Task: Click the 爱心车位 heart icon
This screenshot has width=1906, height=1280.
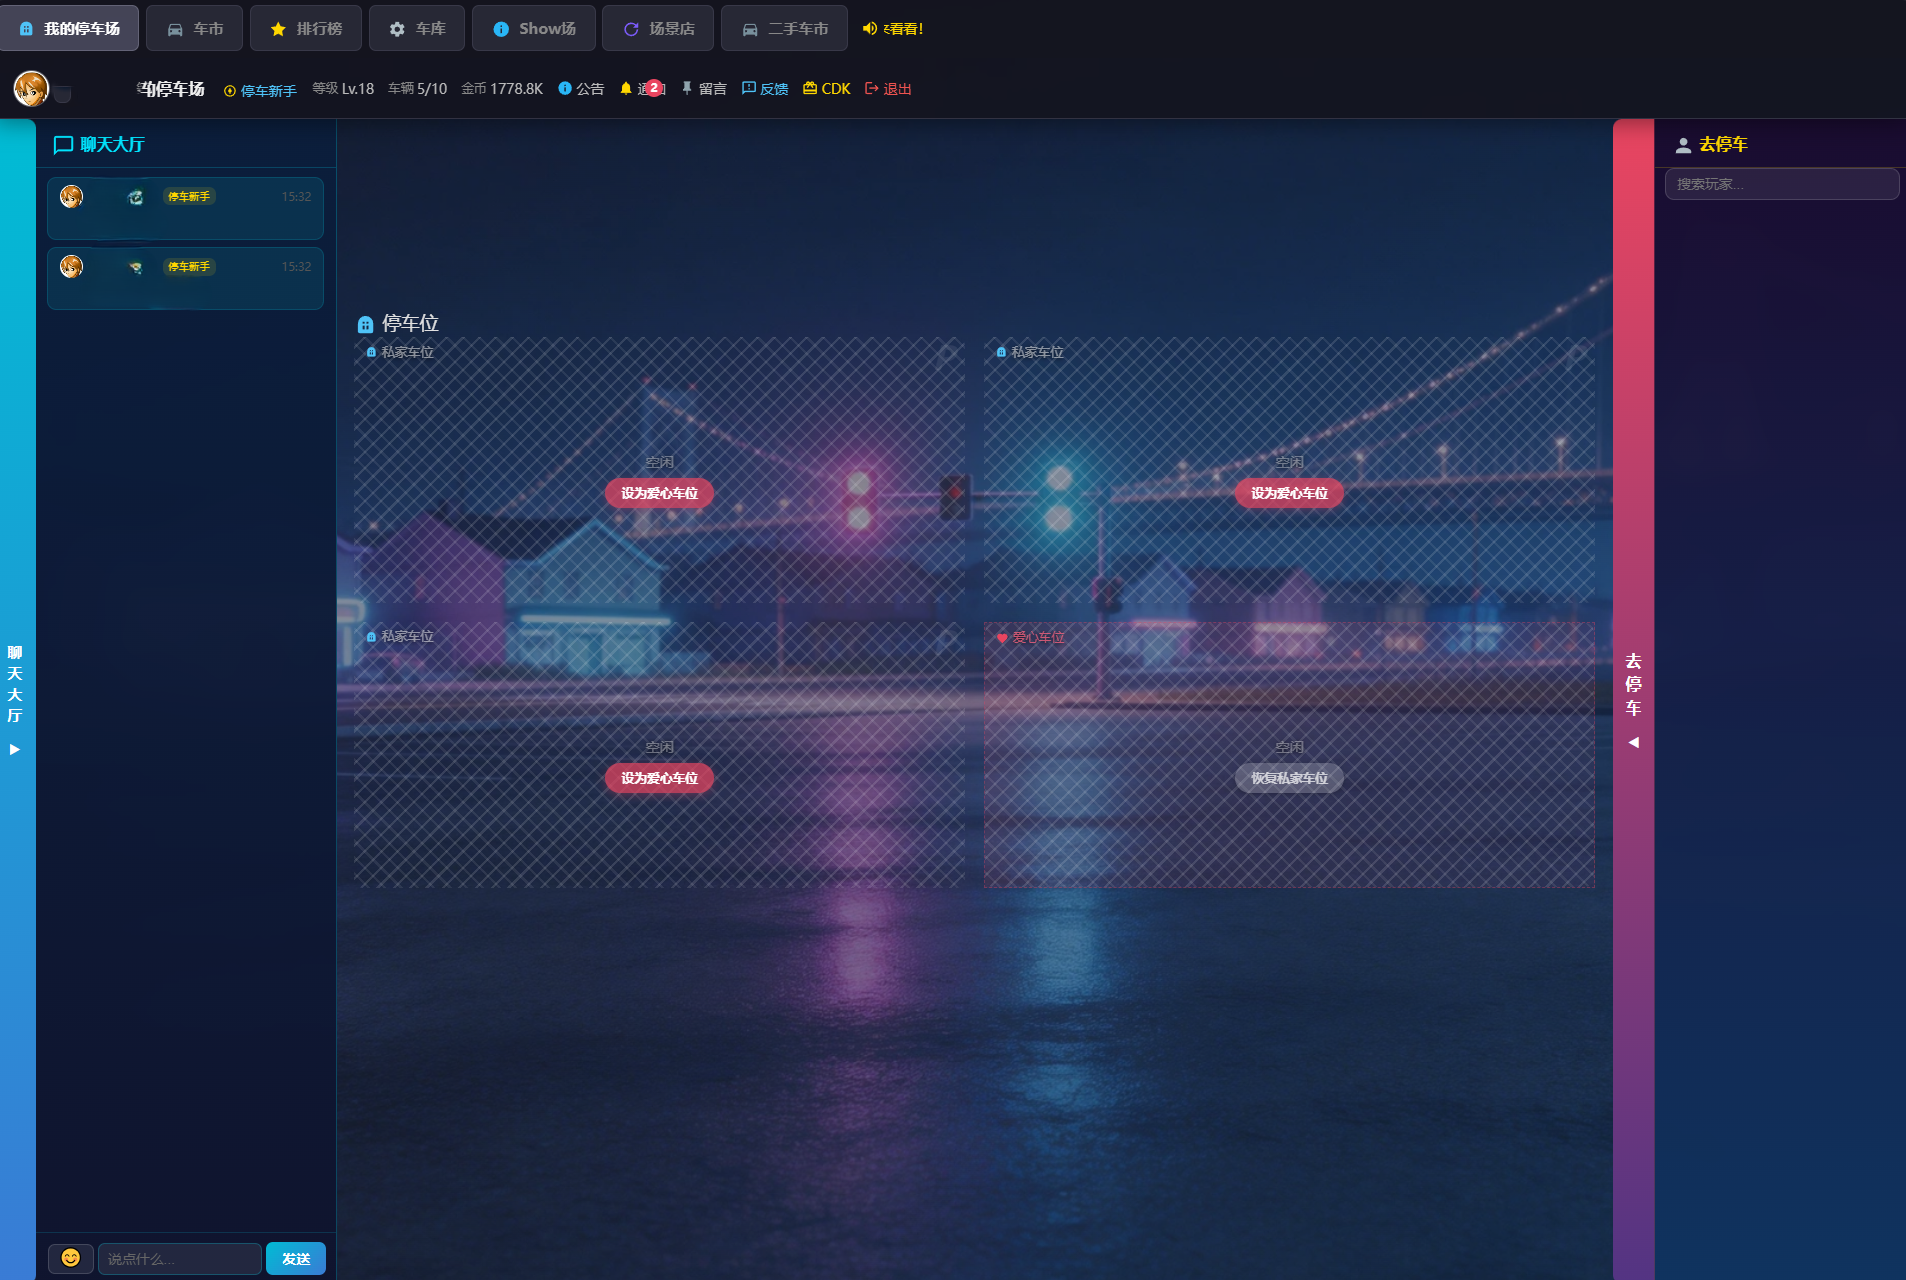Action: pos(1002,638)
